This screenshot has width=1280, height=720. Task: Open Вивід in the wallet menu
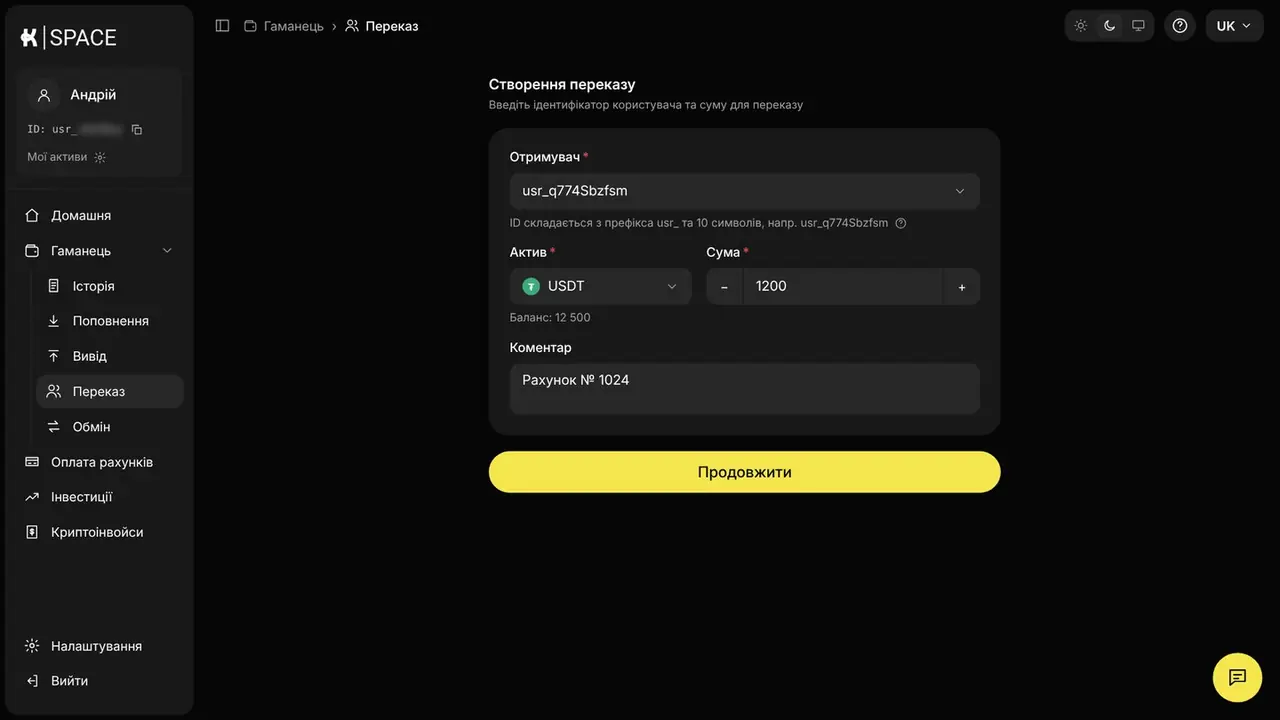[x=110, y=356]
